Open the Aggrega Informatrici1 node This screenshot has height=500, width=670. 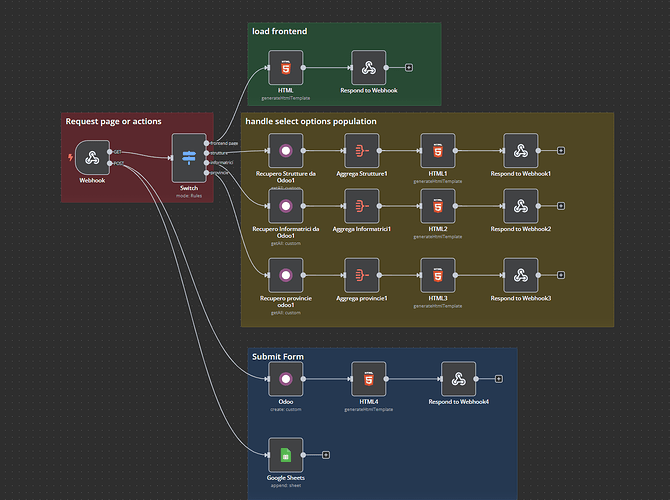coord(362,206)
